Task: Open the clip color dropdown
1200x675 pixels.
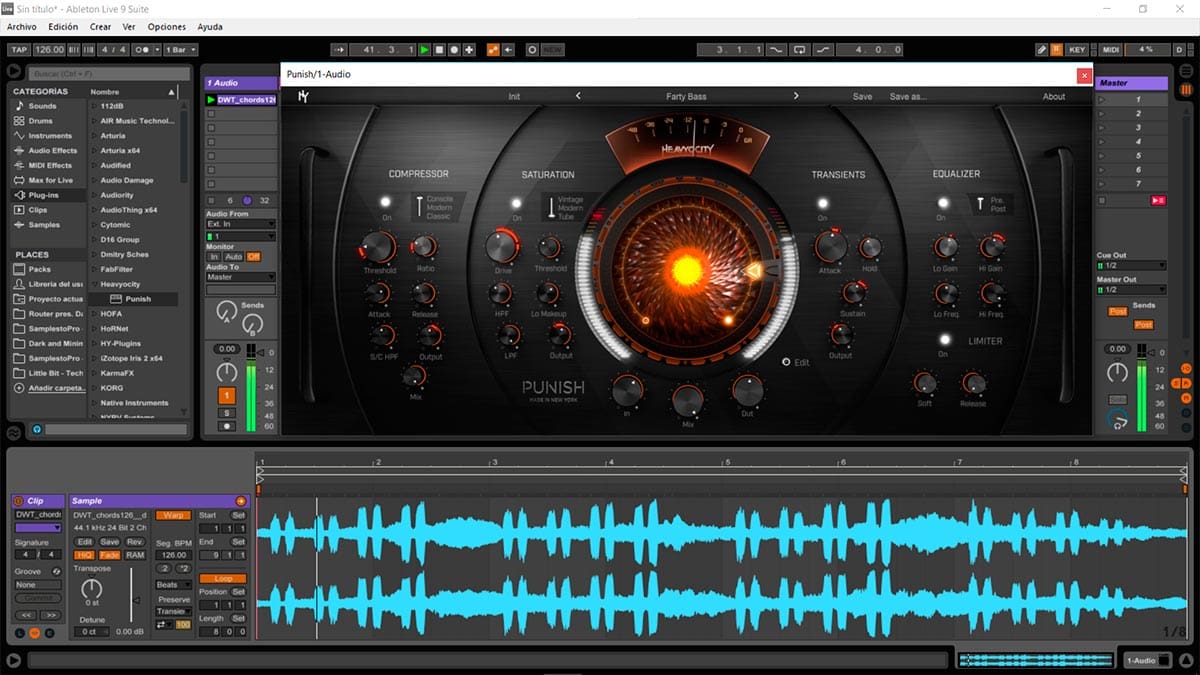Action: pos(38,527)
